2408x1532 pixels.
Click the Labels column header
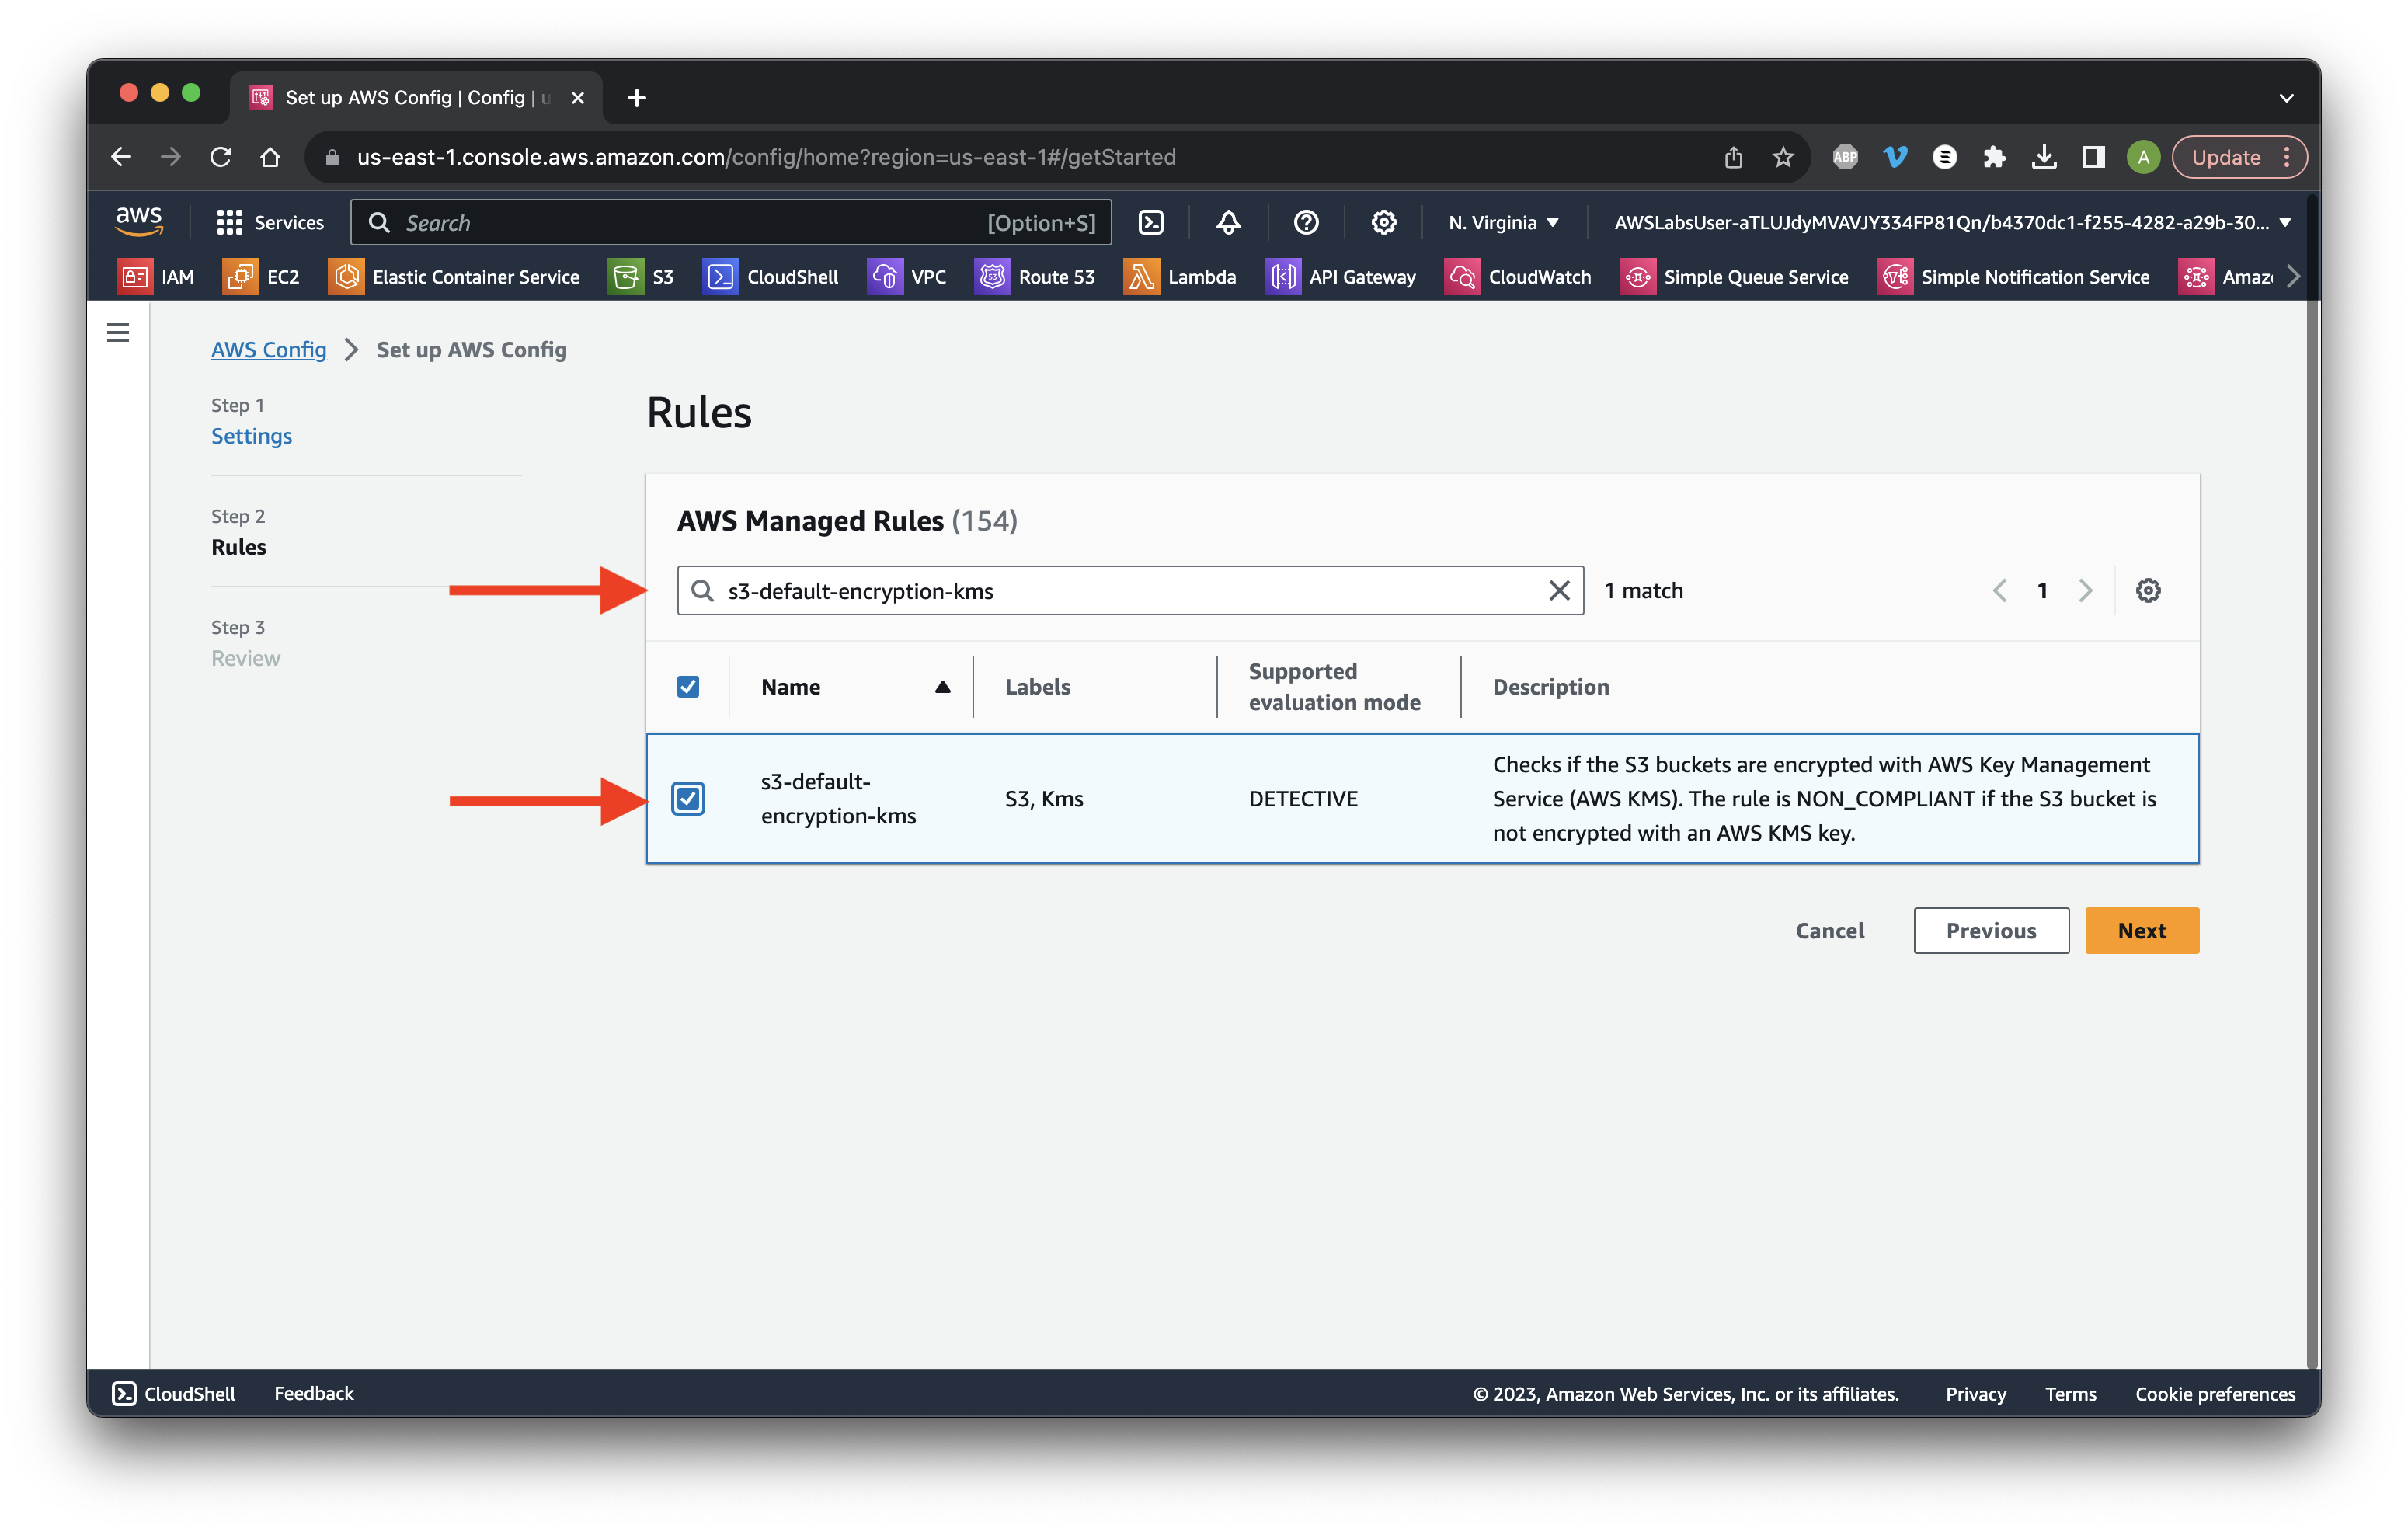click(1037, 687)
